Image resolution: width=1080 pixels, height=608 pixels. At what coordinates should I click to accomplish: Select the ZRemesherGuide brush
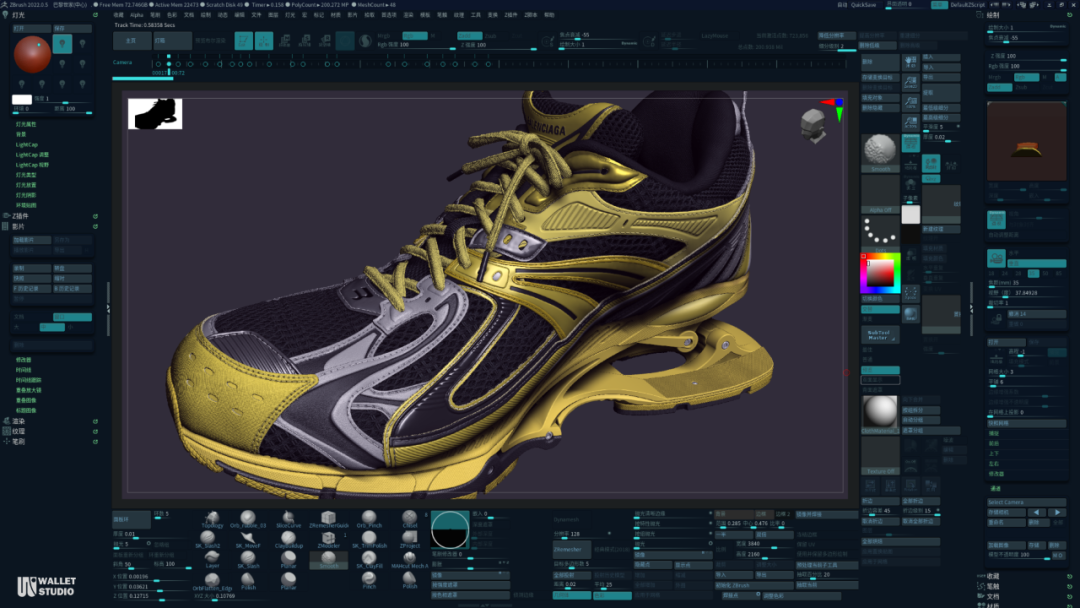(329, 518)
